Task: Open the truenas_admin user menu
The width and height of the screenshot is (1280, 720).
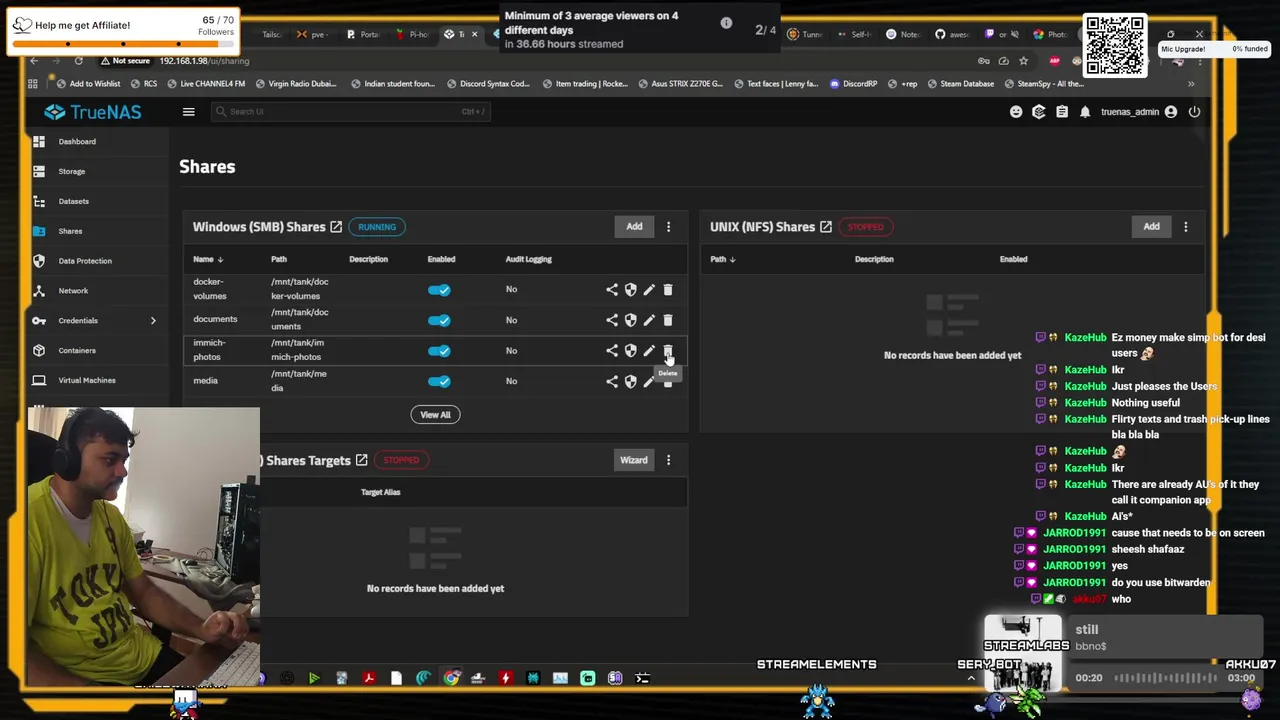Action: point(1139,112)
